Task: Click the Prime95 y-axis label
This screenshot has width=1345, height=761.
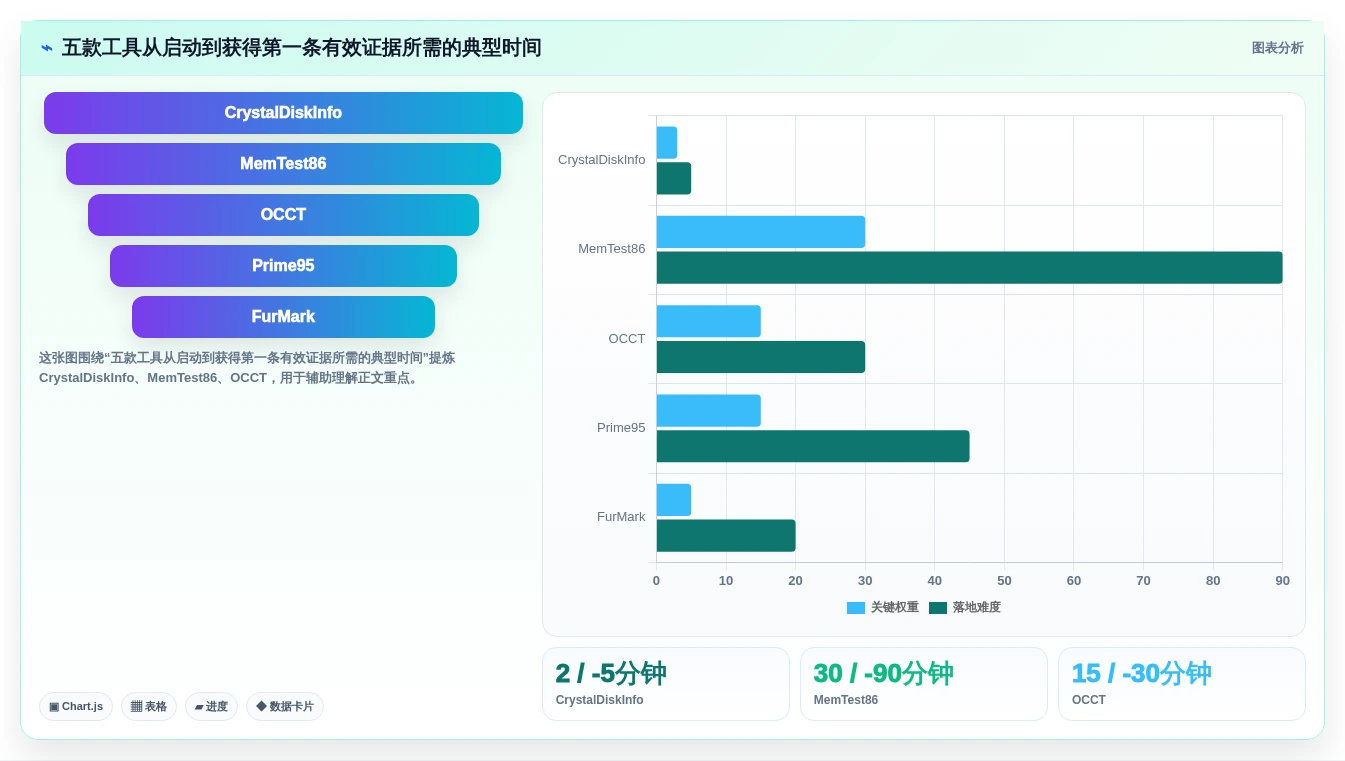Action: pos(621,428)
